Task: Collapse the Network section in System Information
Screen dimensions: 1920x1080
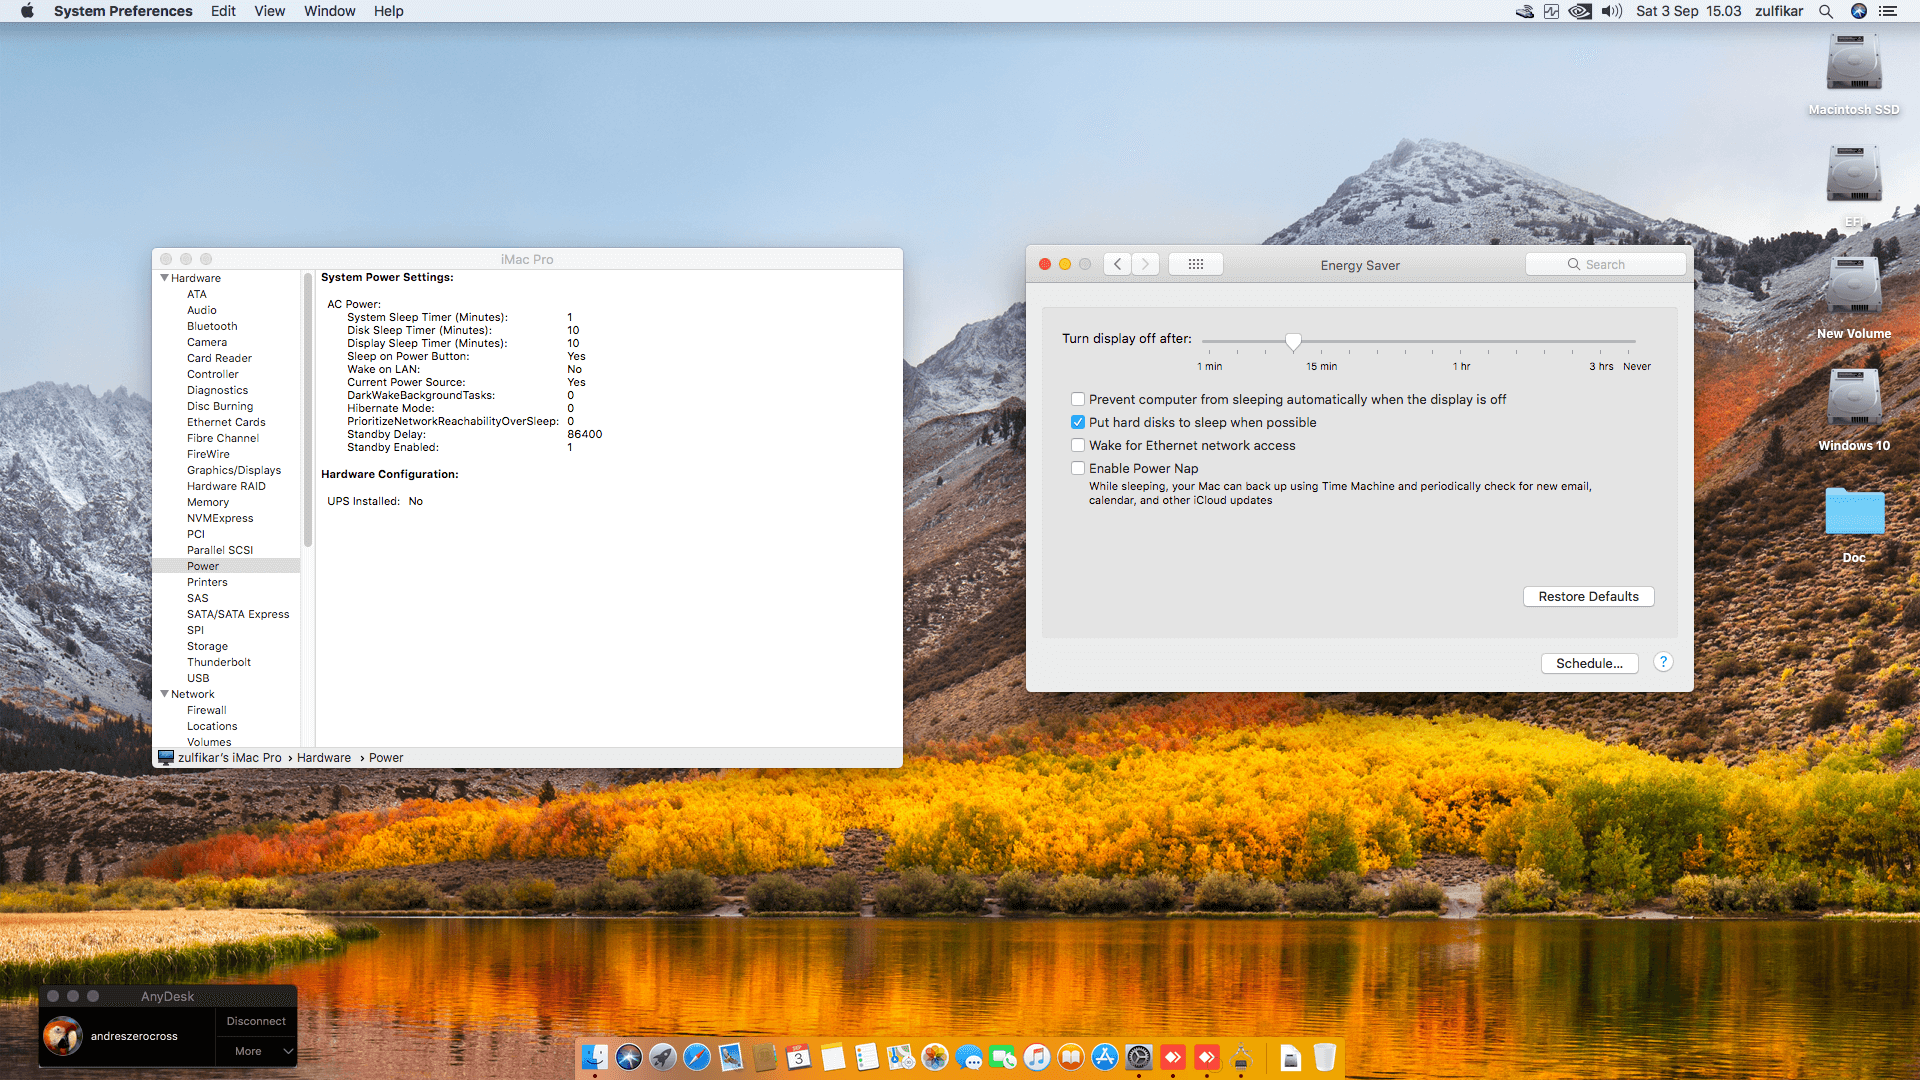Action: [x=166, y=694]
